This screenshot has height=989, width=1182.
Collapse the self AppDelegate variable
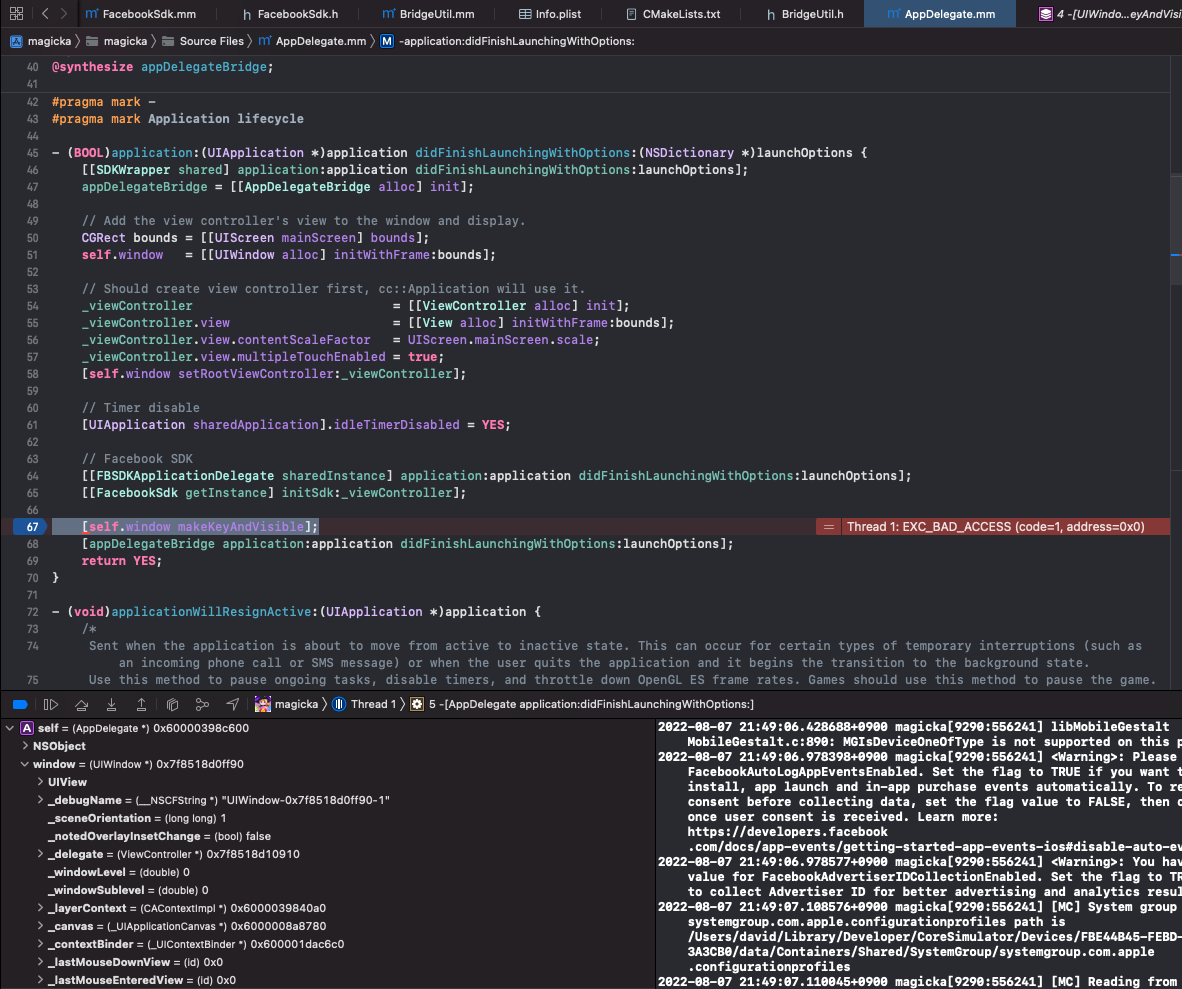click(10, 728)
